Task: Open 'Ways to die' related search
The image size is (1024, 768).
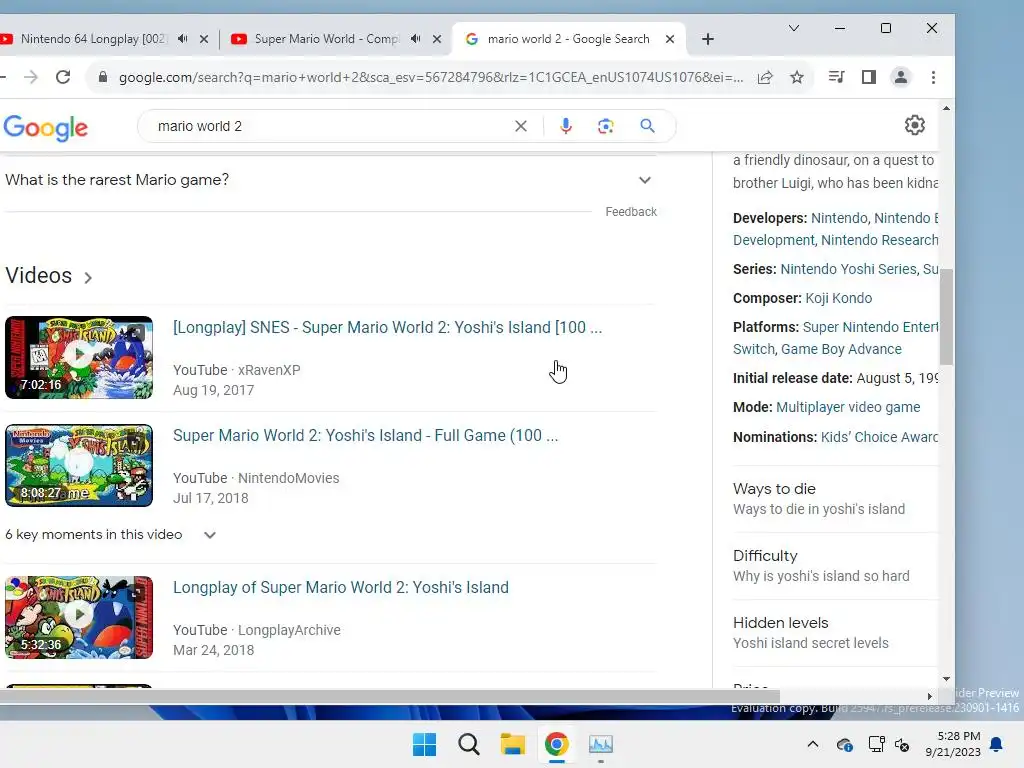Action: pyautogui.click(x=835, y=498)
